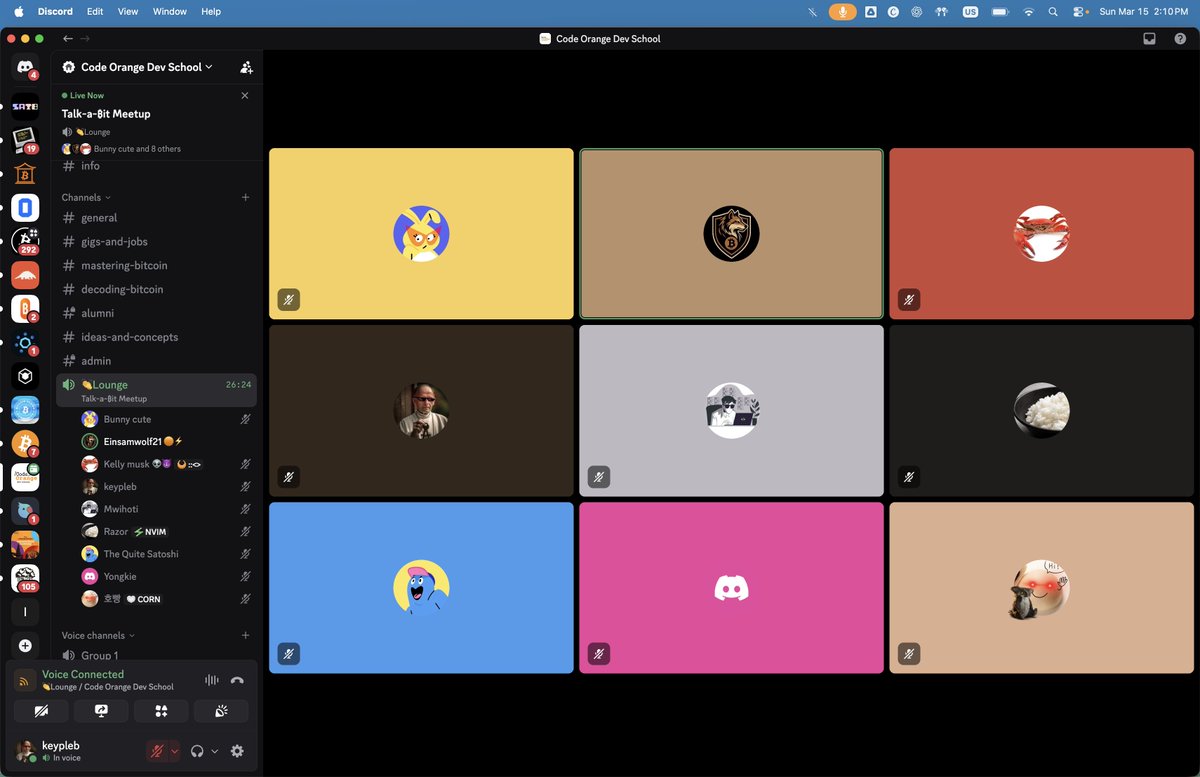This screenshot has height=777, width=1200.
Task: Turn on camera toggle
Action: (41, 711)
